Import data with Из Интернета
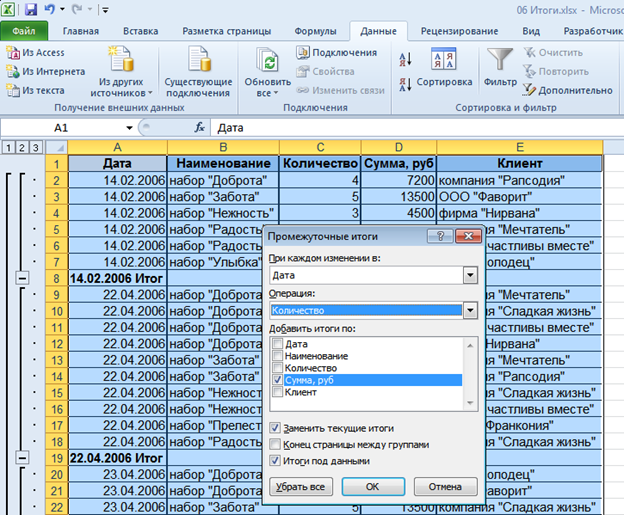The height and width of the screenshot is (515, 624). [x=46, y=72]
